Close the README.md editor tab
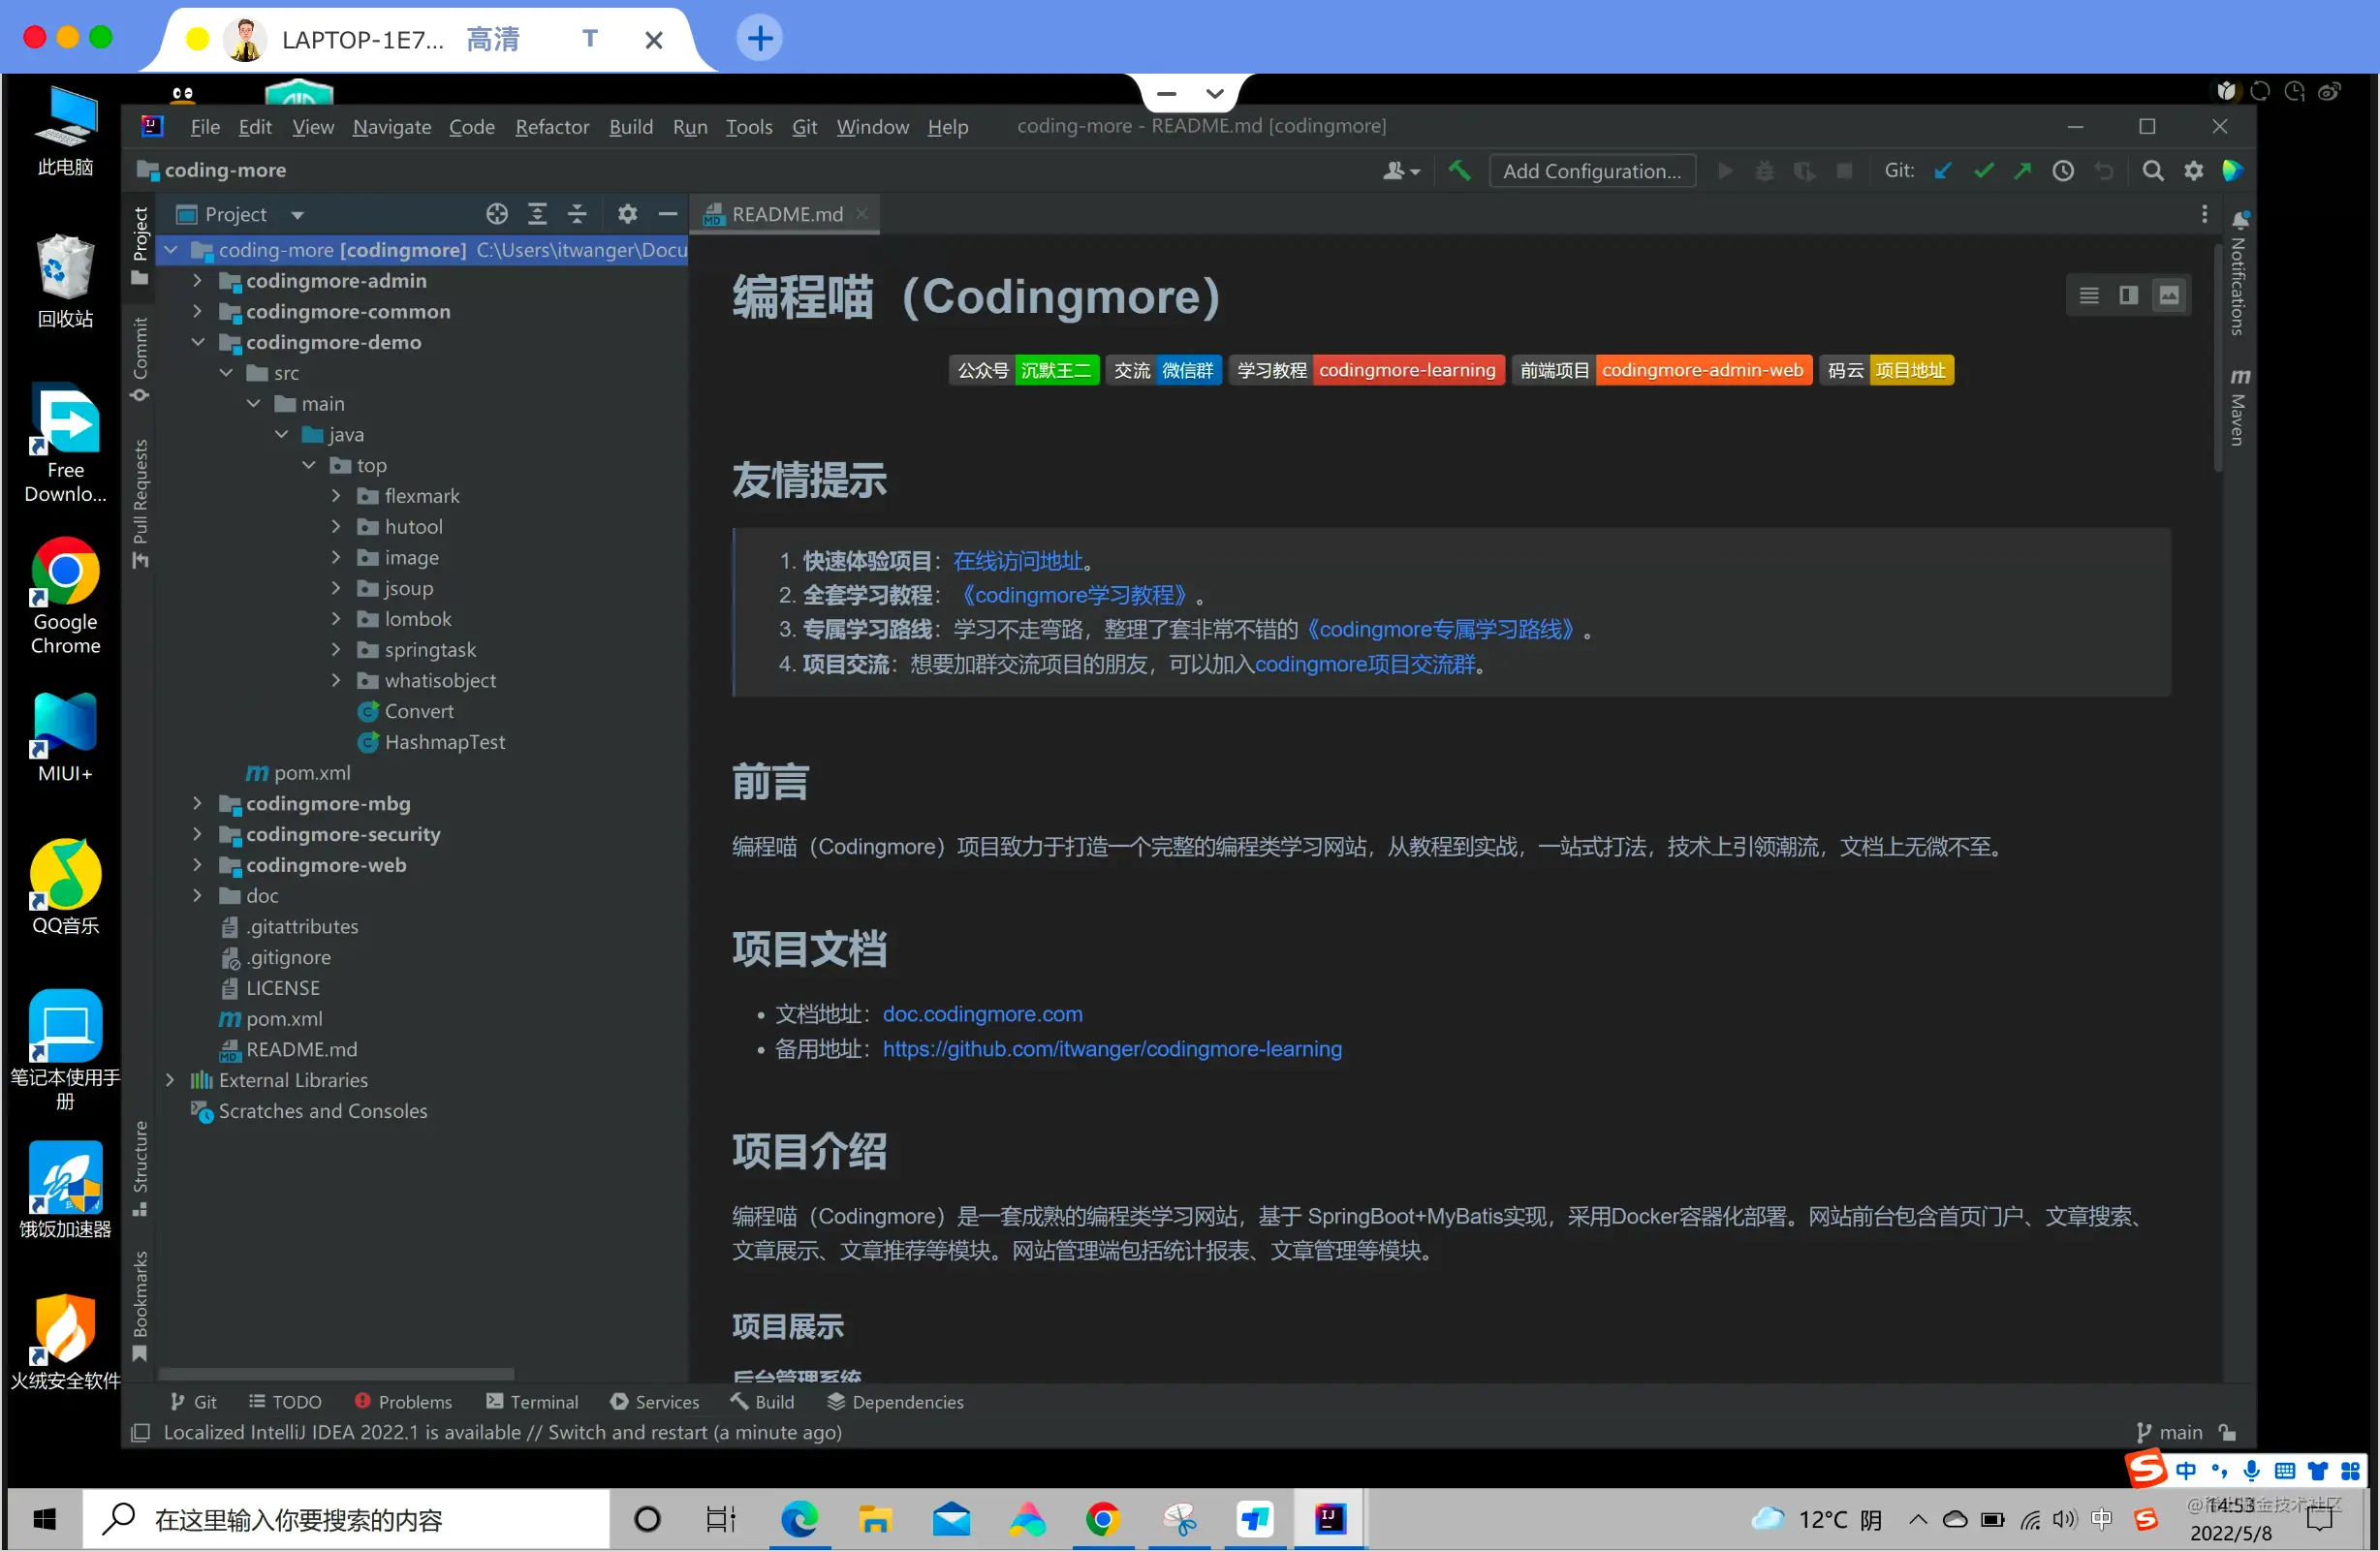The height and width of the screenshot is (1552, 2380). pos(862,214)
